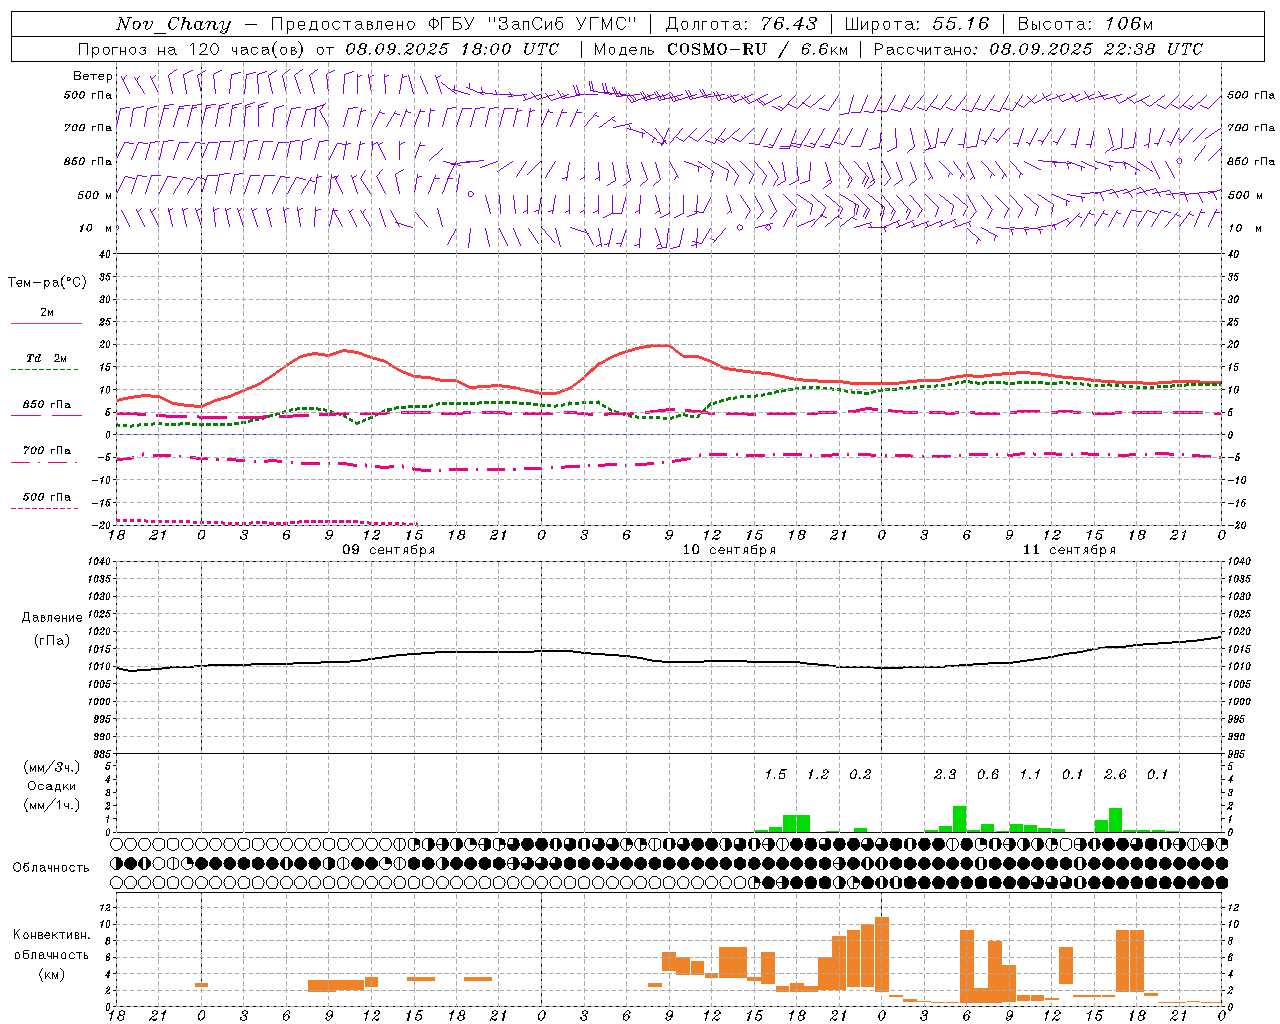Screen dimensions: 1280x1024
Task: Click the precipitation total 1.1
Action: tap(1030, 774)
